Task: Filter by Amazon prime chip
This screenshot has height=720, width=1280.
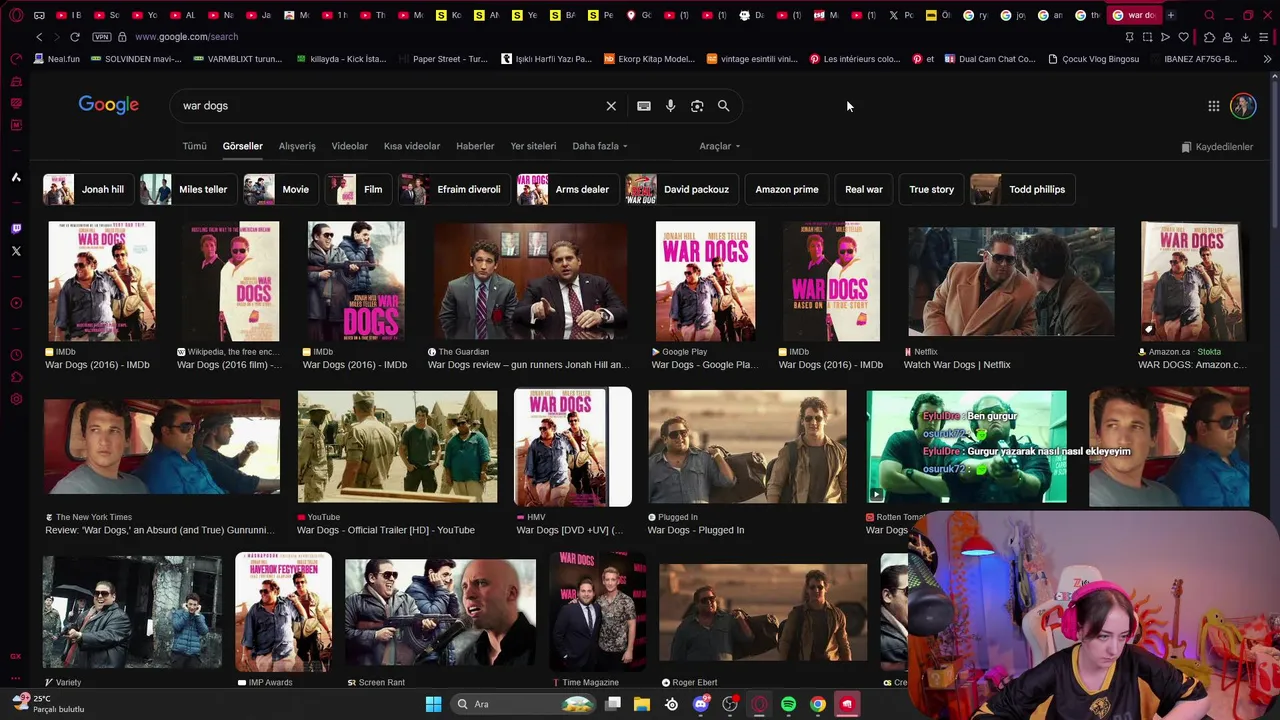Action: [787, 189]
